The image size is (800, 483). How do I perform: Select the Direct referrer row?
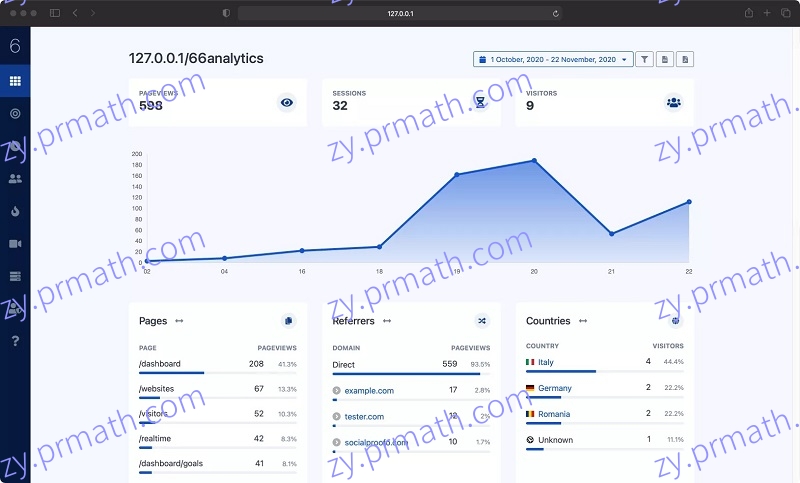click(411, 367)
